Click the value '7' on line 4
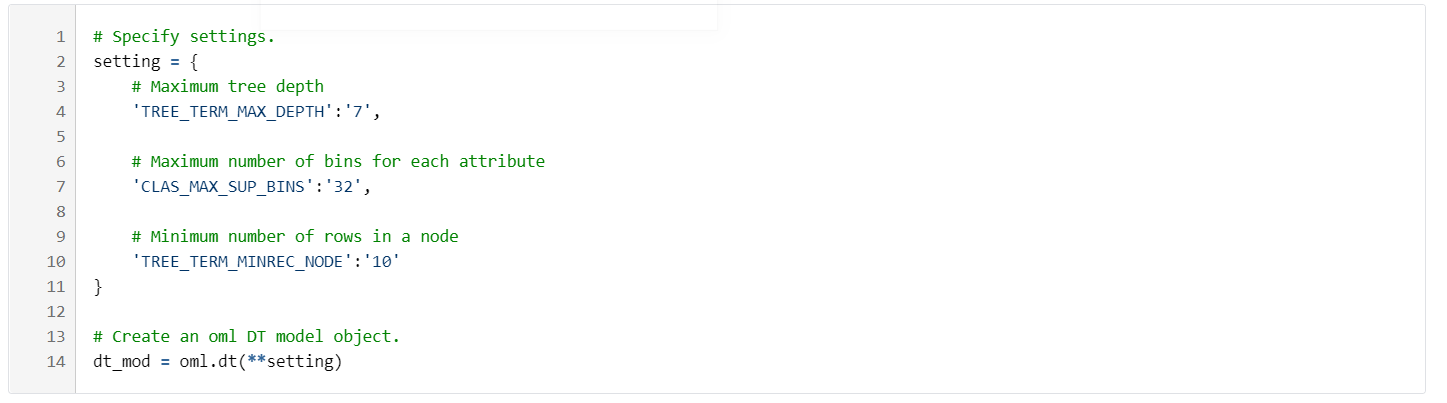The height and width of the screenshot is (403, 1447). (357, 112)
